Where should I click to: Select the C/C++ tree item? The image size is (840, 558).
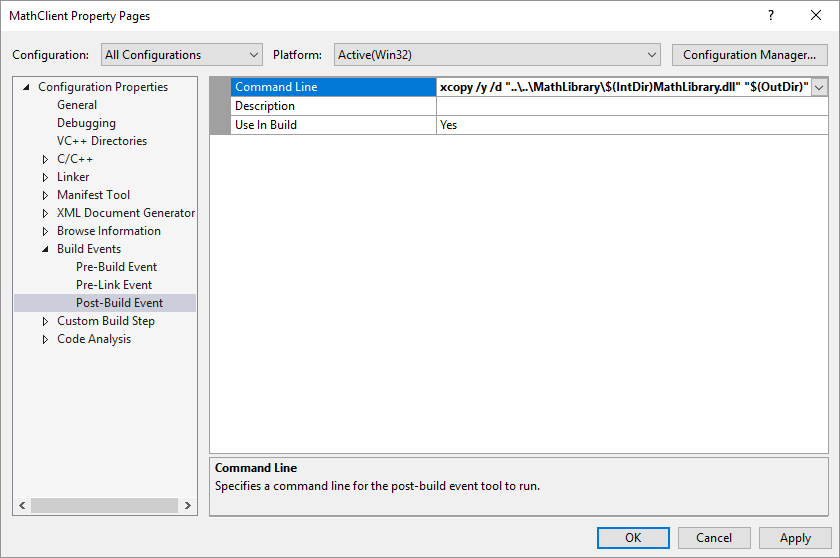(x=75, y=159)
